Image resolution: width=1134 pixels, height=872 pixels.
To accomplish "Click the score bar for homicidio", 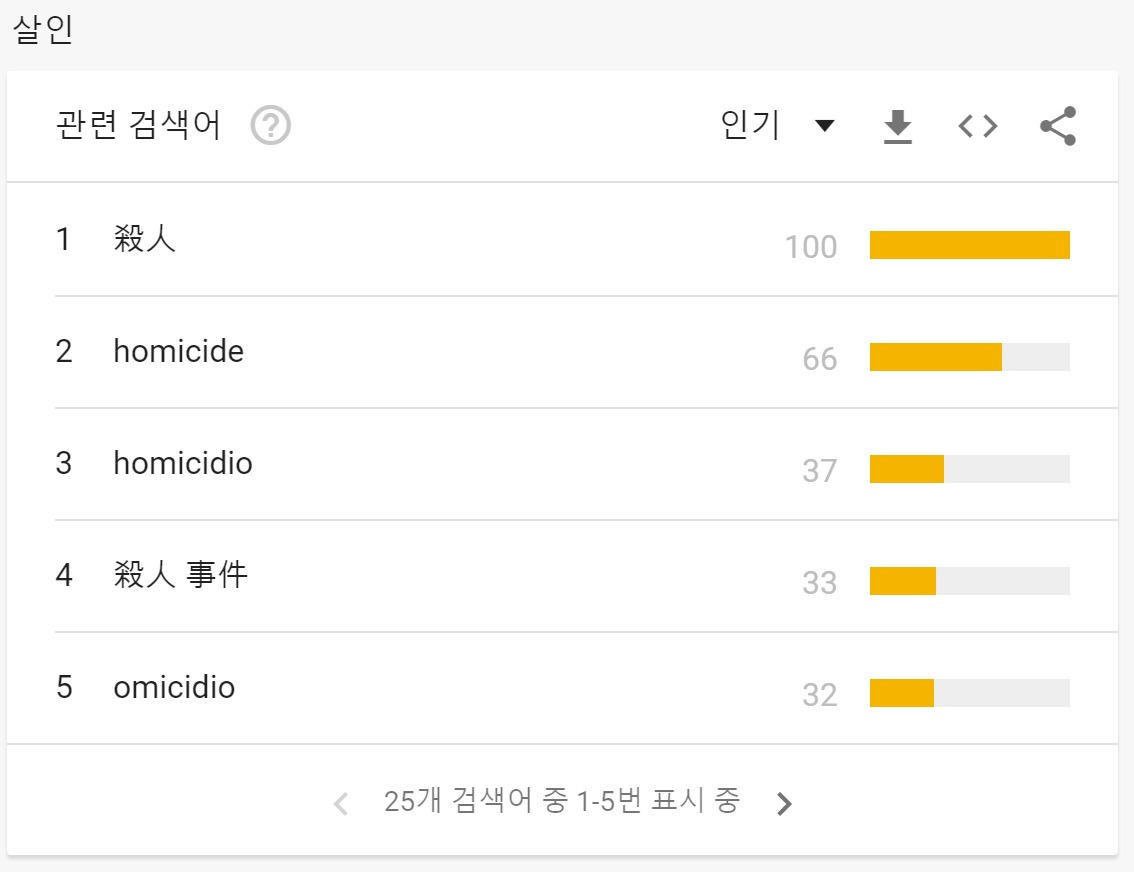I will coord(969,469).
